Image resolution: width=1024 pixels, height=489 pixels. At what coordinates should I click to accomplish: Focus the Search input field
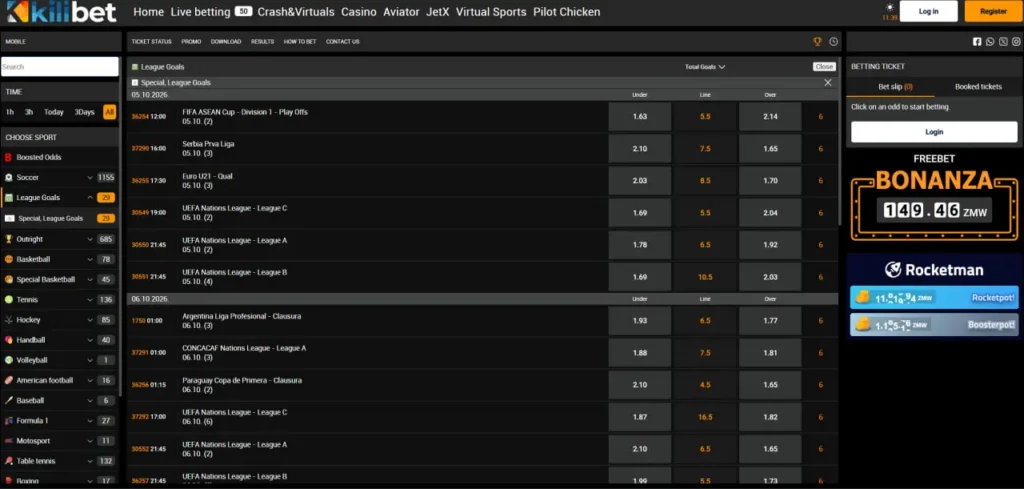click(x=59, y=67)
